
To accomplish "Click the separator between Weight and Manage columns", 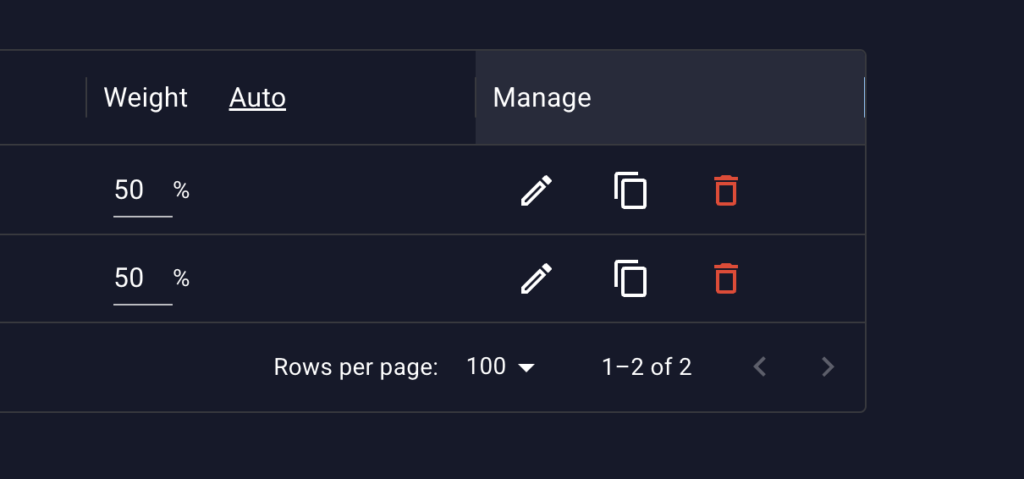I will point(475,97).
